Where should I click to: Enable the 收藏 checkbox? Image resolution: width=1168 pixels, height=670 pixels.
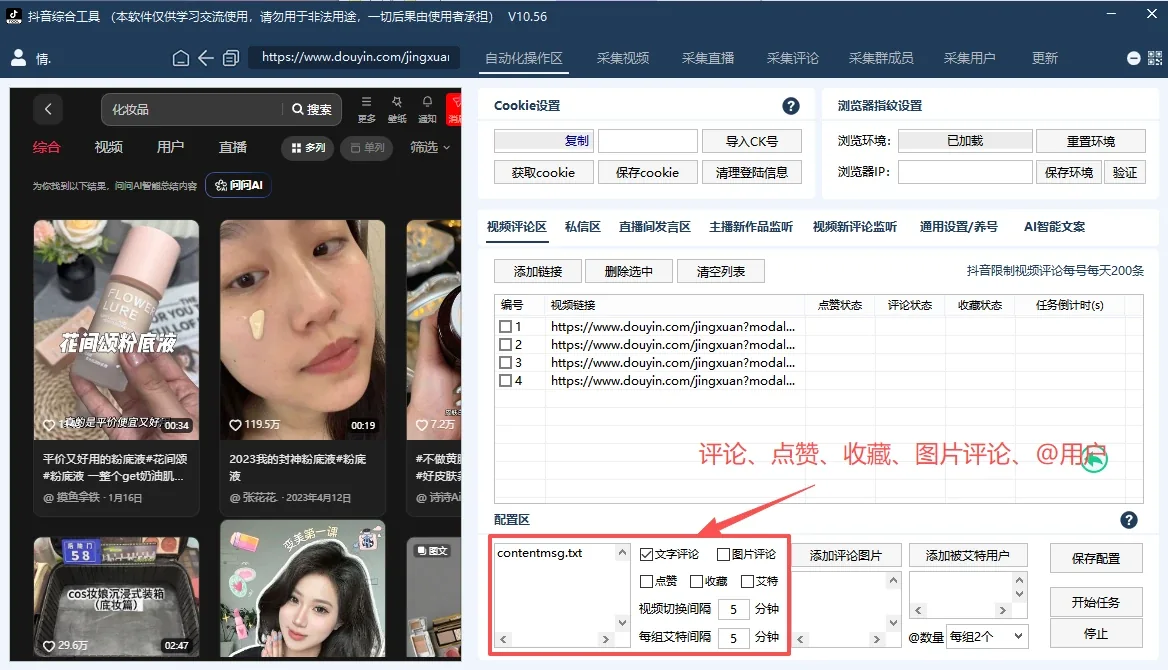[x=696, y=581]
